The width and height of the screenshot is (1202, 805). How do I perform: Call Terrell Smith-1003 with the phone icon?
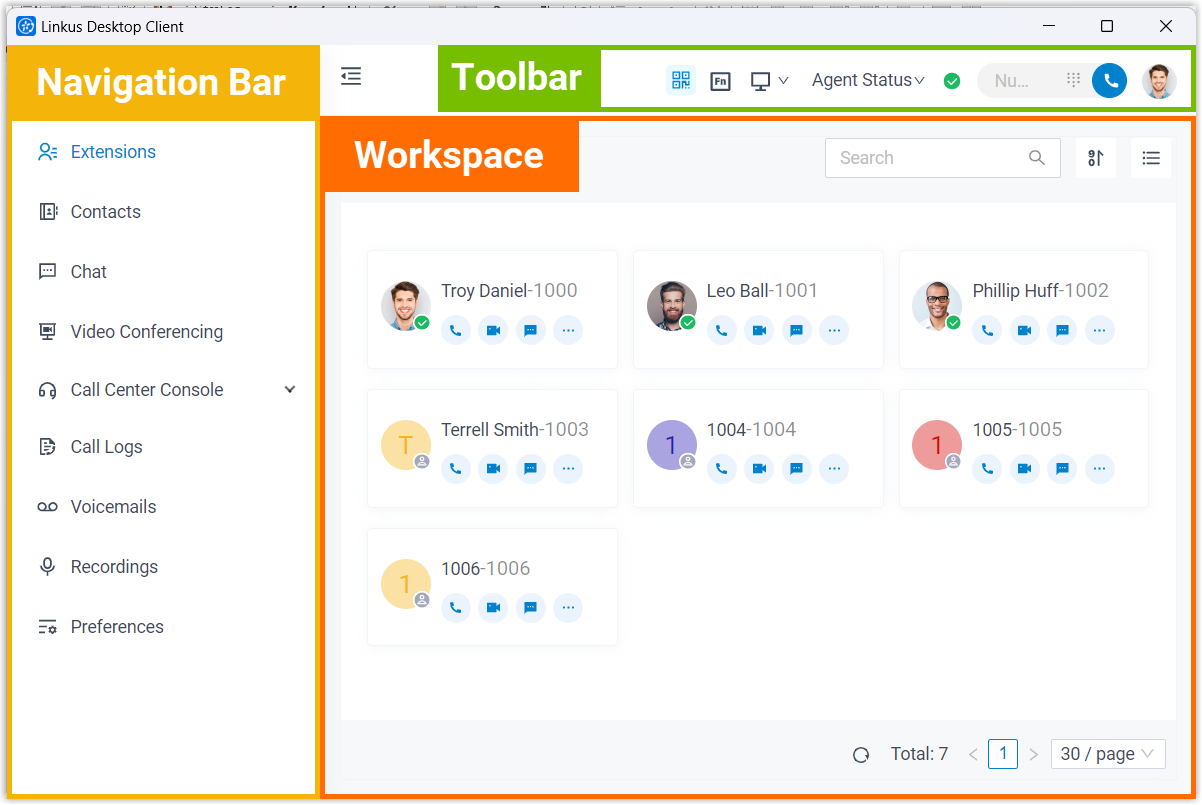click(x=456, y=468)
